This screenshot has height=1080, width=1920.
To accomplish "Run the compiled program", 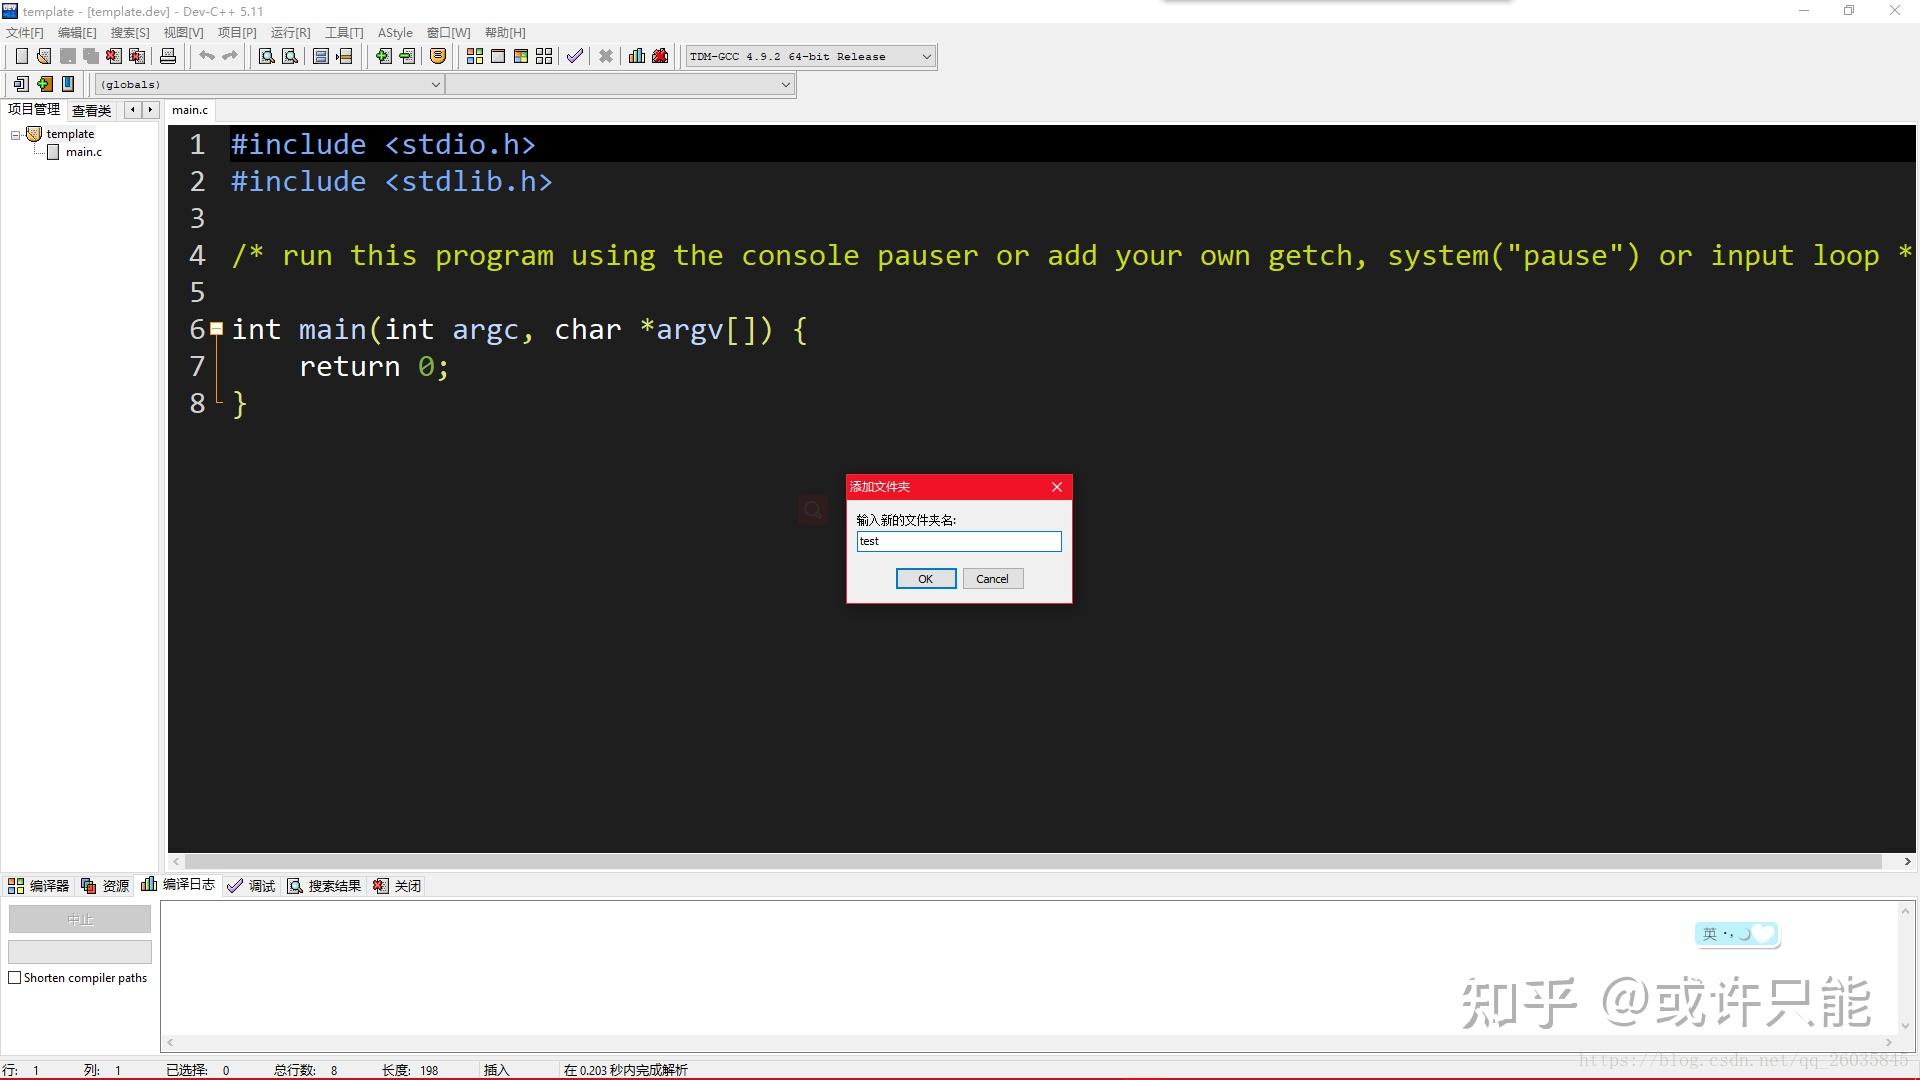I will (497, 56).
